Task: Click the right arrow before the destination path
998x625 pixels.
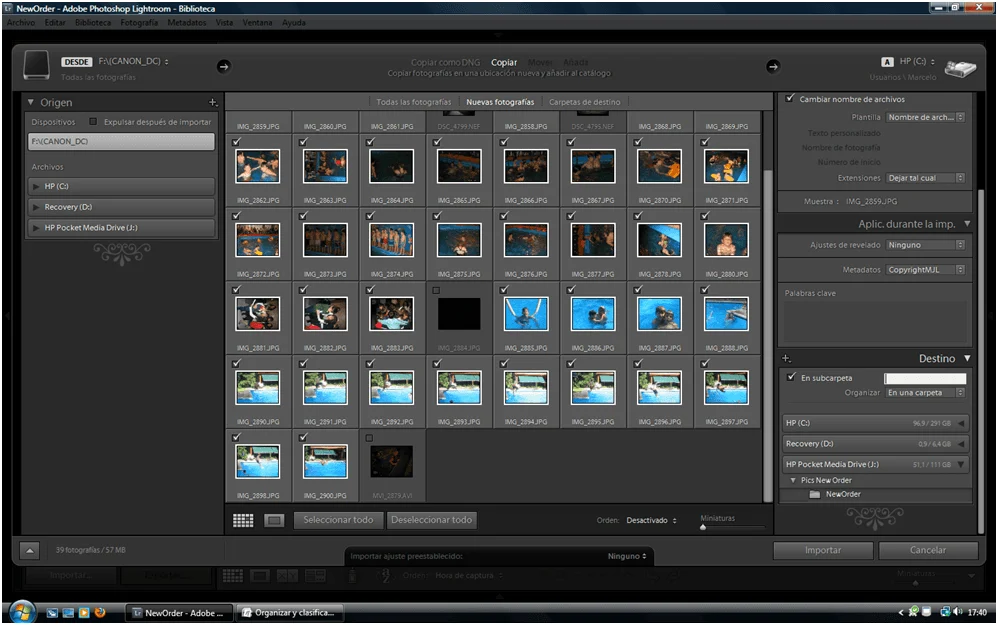Action: click(x=773, y=66)
